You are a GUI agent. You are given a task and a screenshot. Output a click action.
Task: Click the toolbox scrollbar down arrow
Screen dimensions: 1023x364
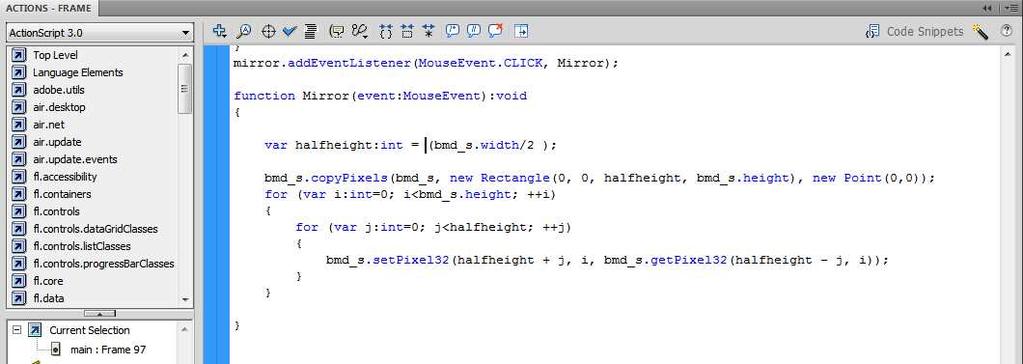click(185, 299)
